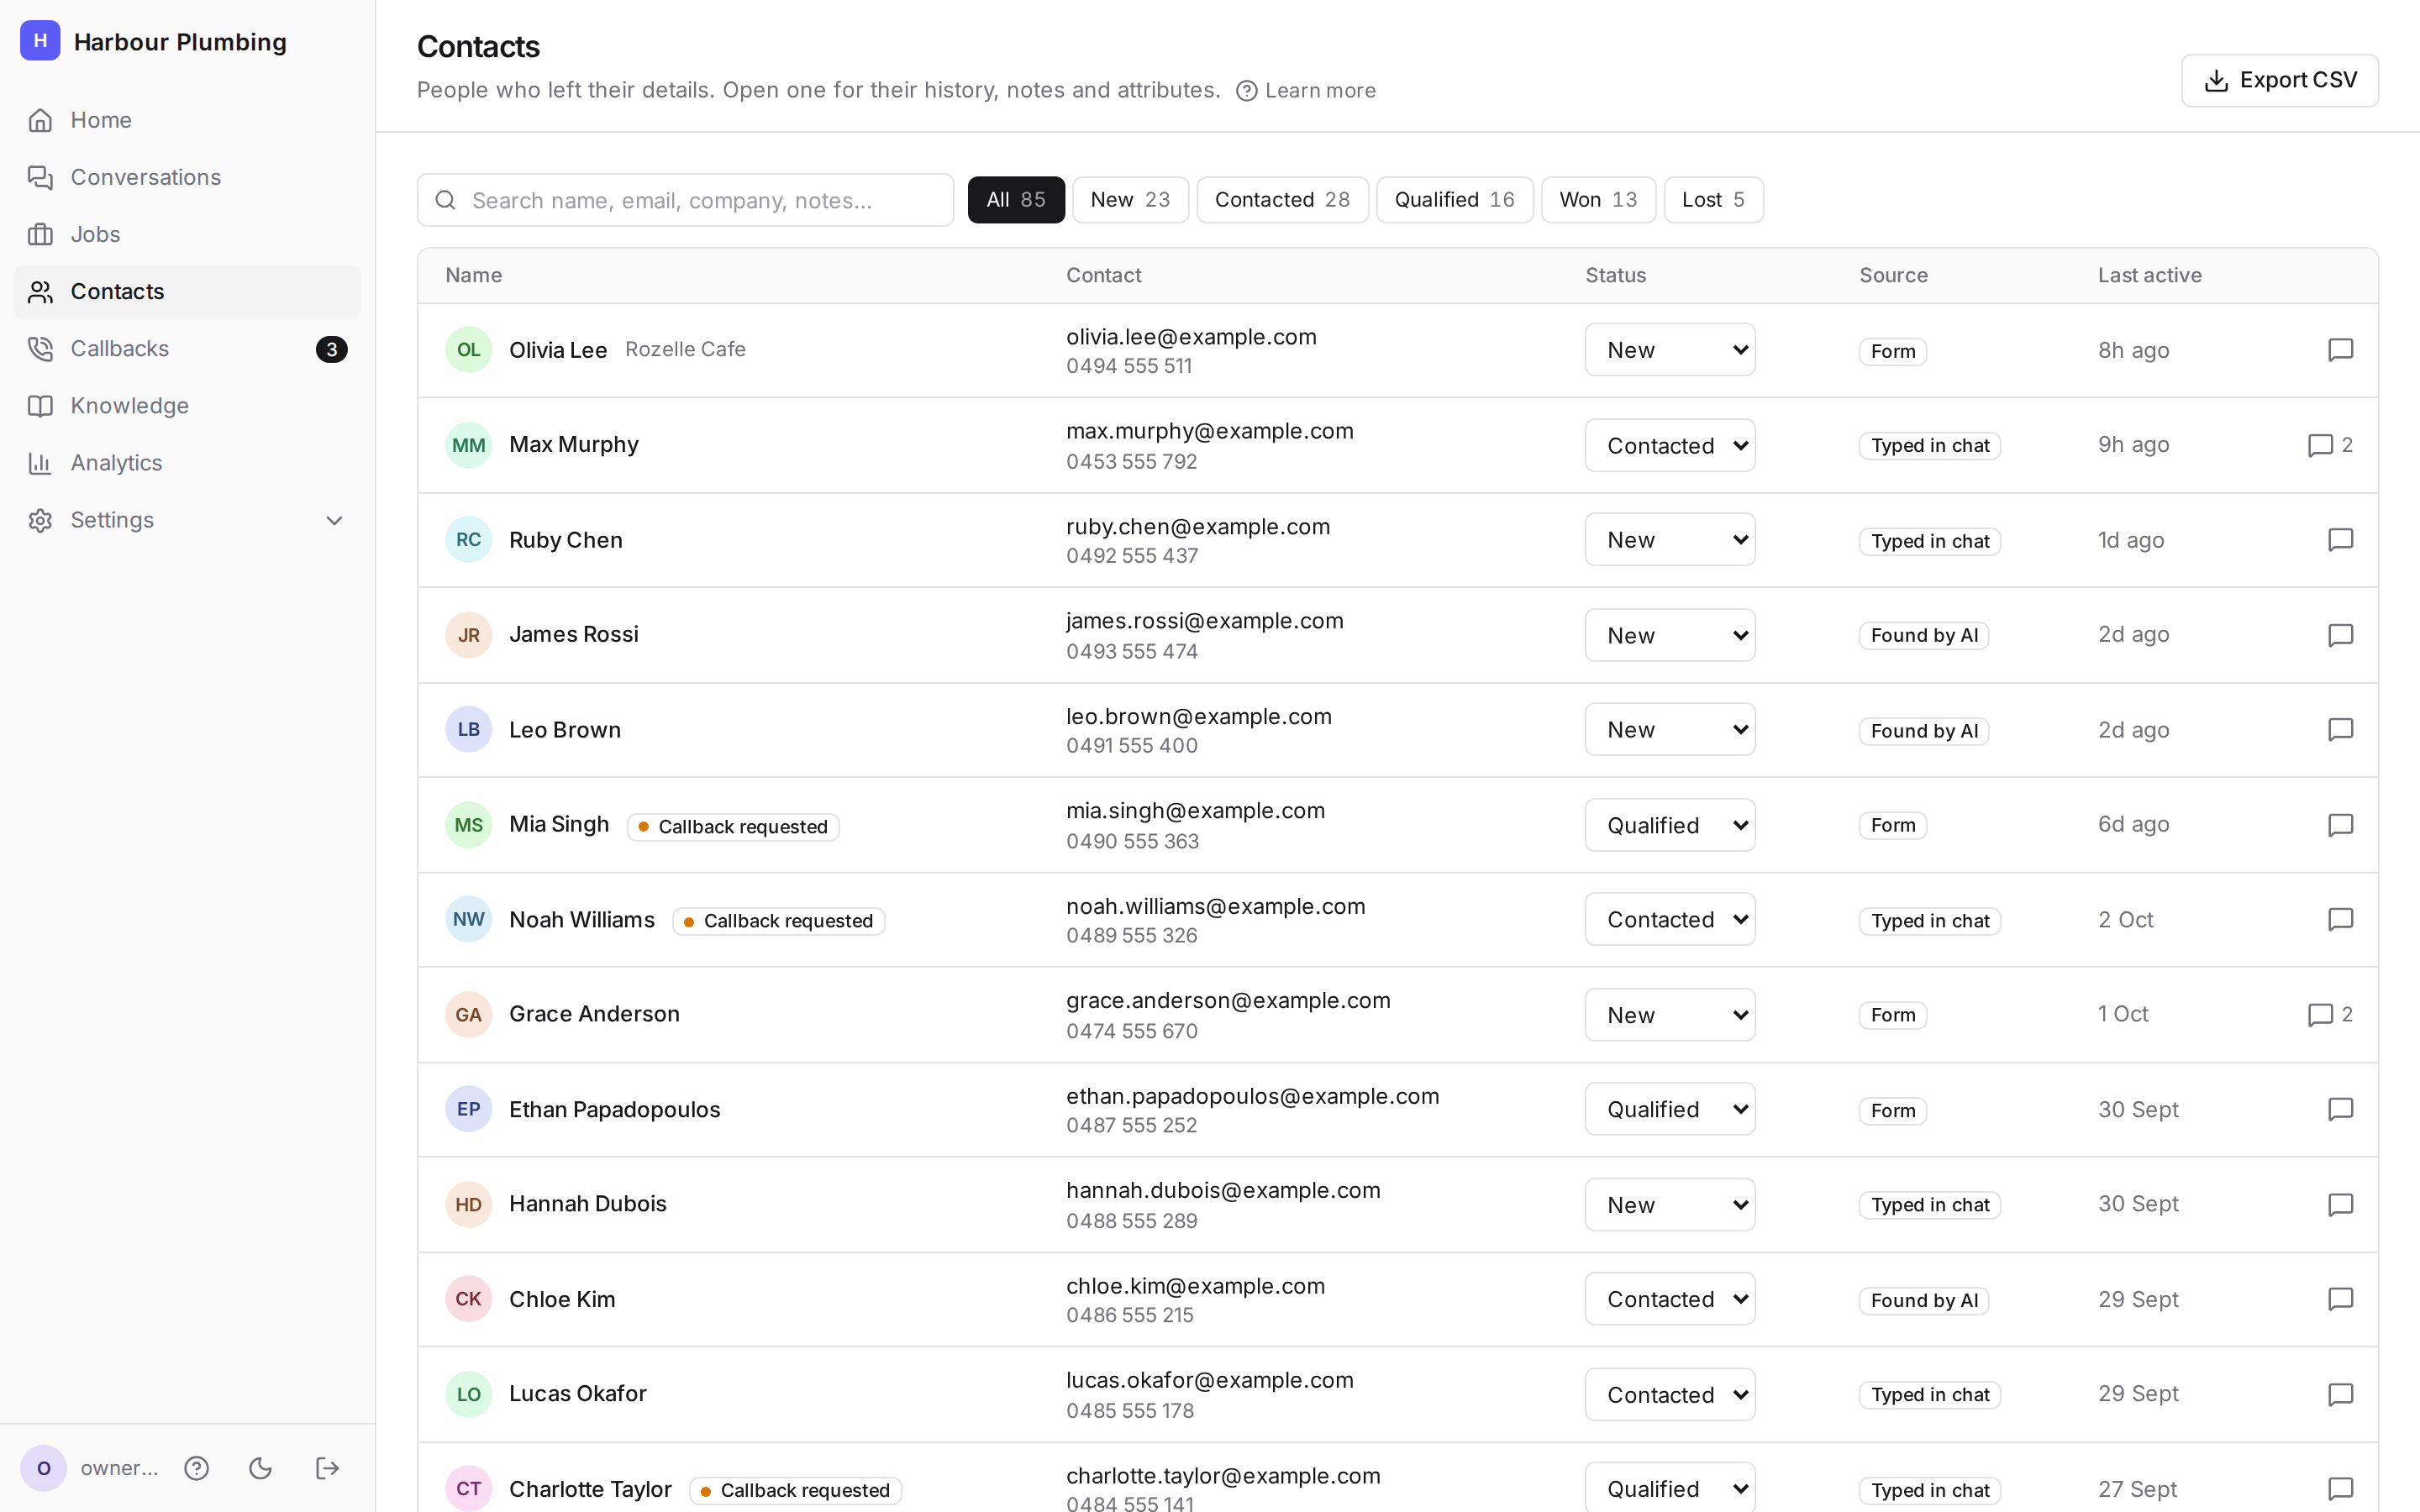Viewport: 2420px width, 1512px height.
Task: Open Knowledge in the sidebar
Action: [187, 406]
